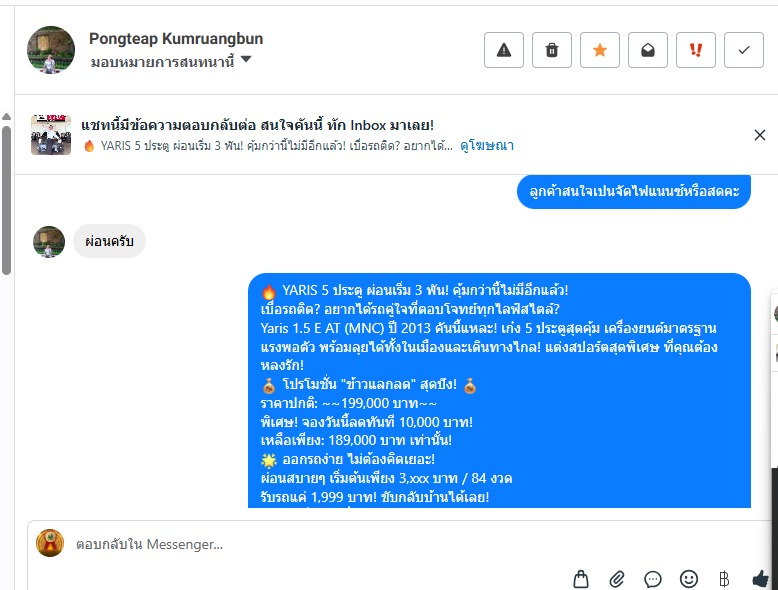Image resolution: width=778 pixels, height=590 pixels.
Task: Open saved replies speech bubble icon
Action: tap(652, 579)
